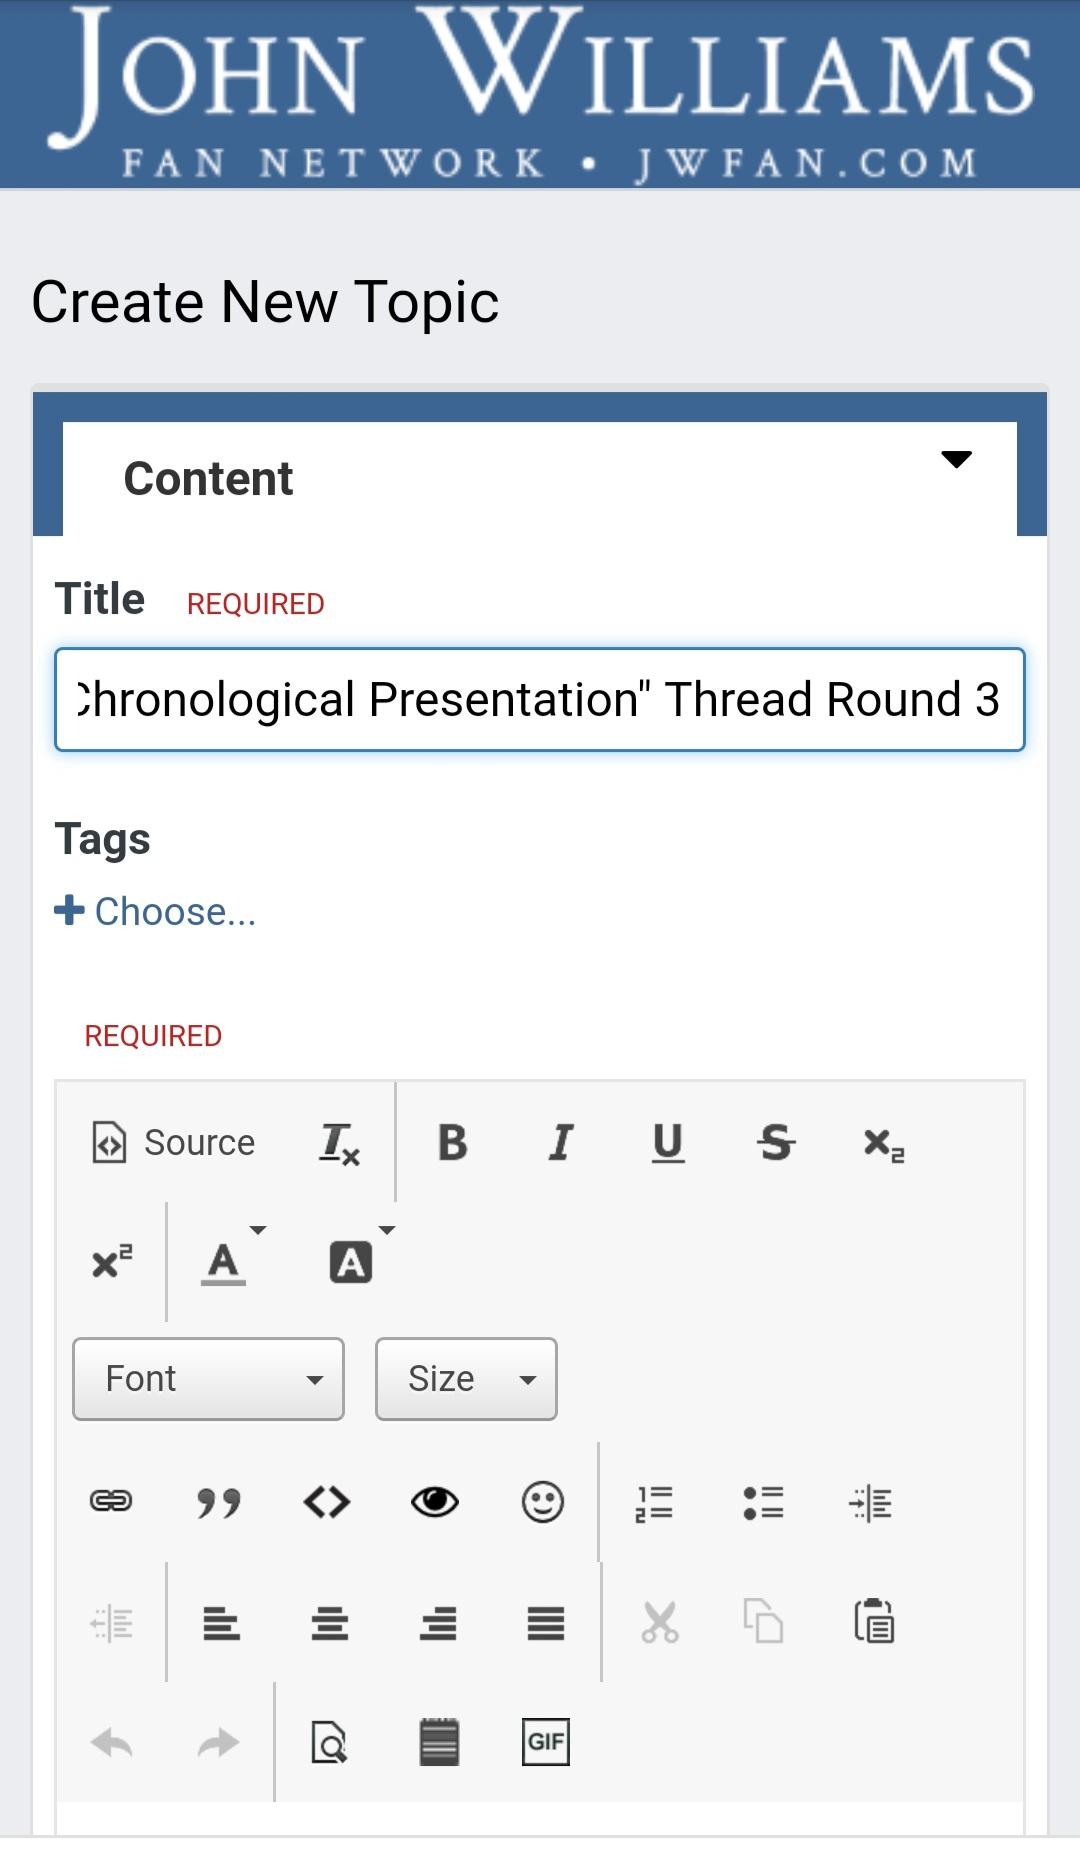The height and width of the screenshot is (1863, 1080).
Task: Insert a link with the chain icon
Action: (111, 1501)
